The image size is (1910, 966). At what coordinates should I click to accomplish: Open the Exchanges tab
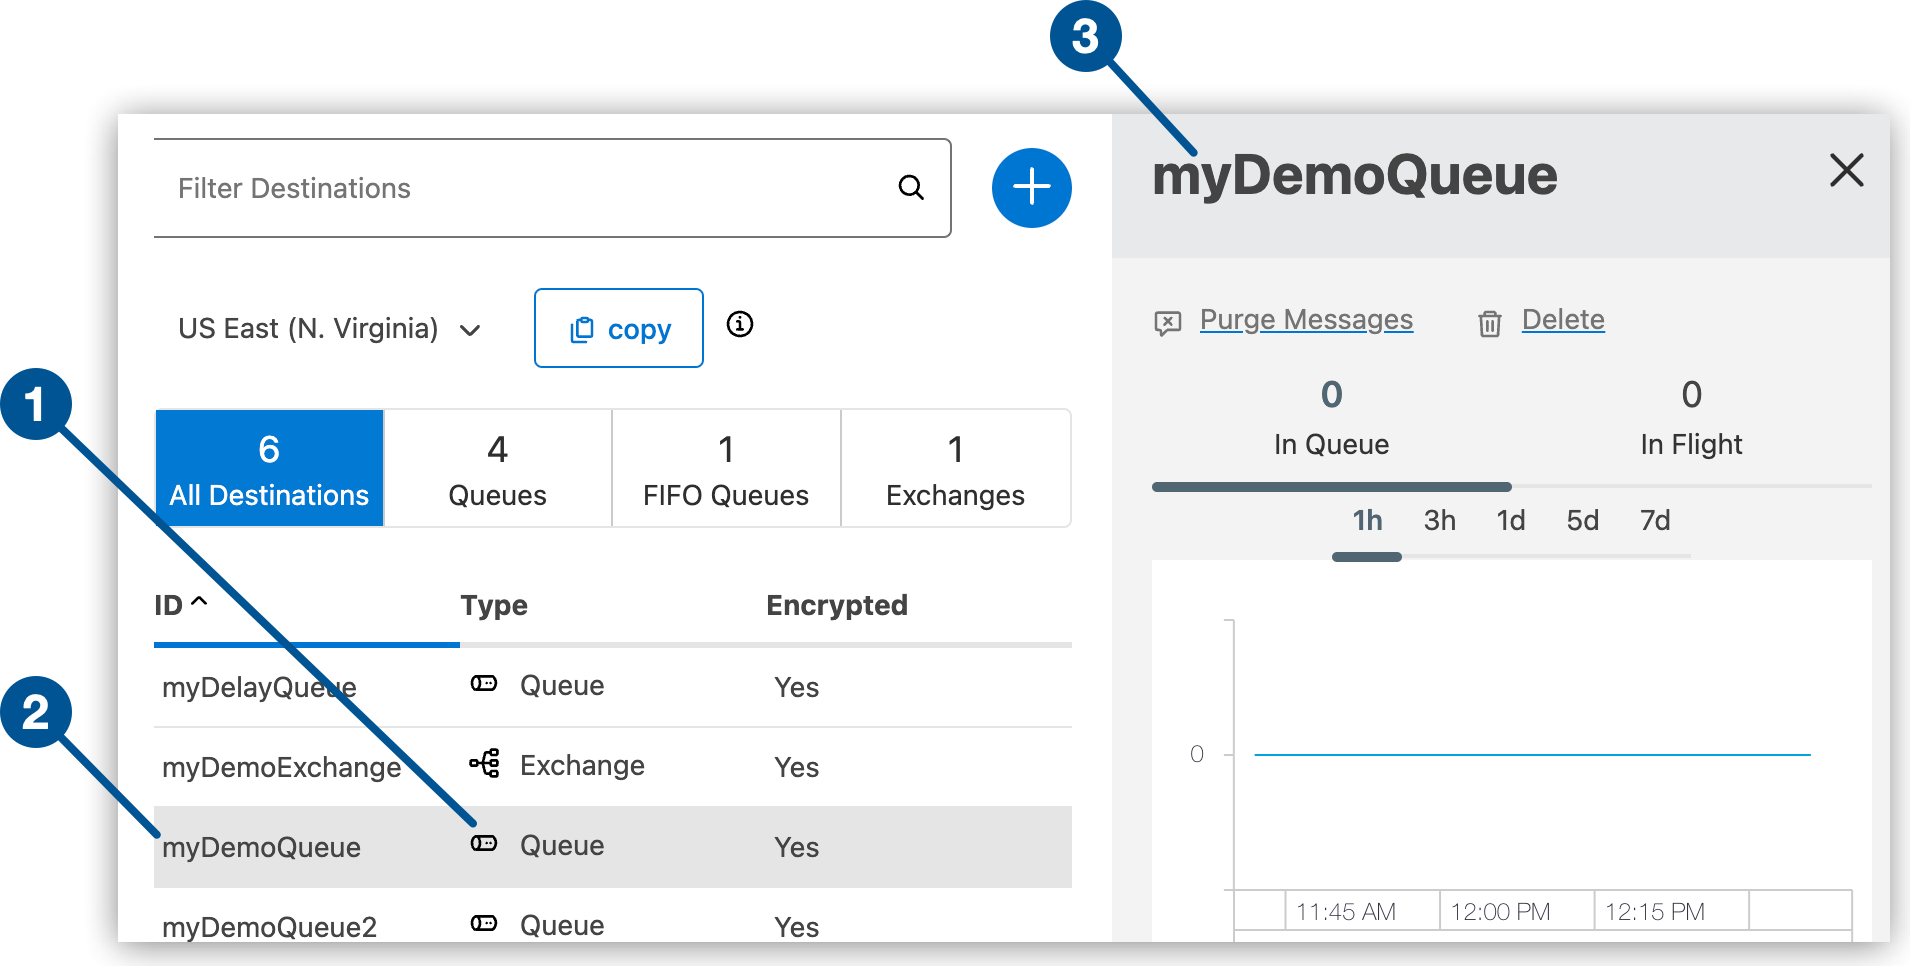click(955, 468)
